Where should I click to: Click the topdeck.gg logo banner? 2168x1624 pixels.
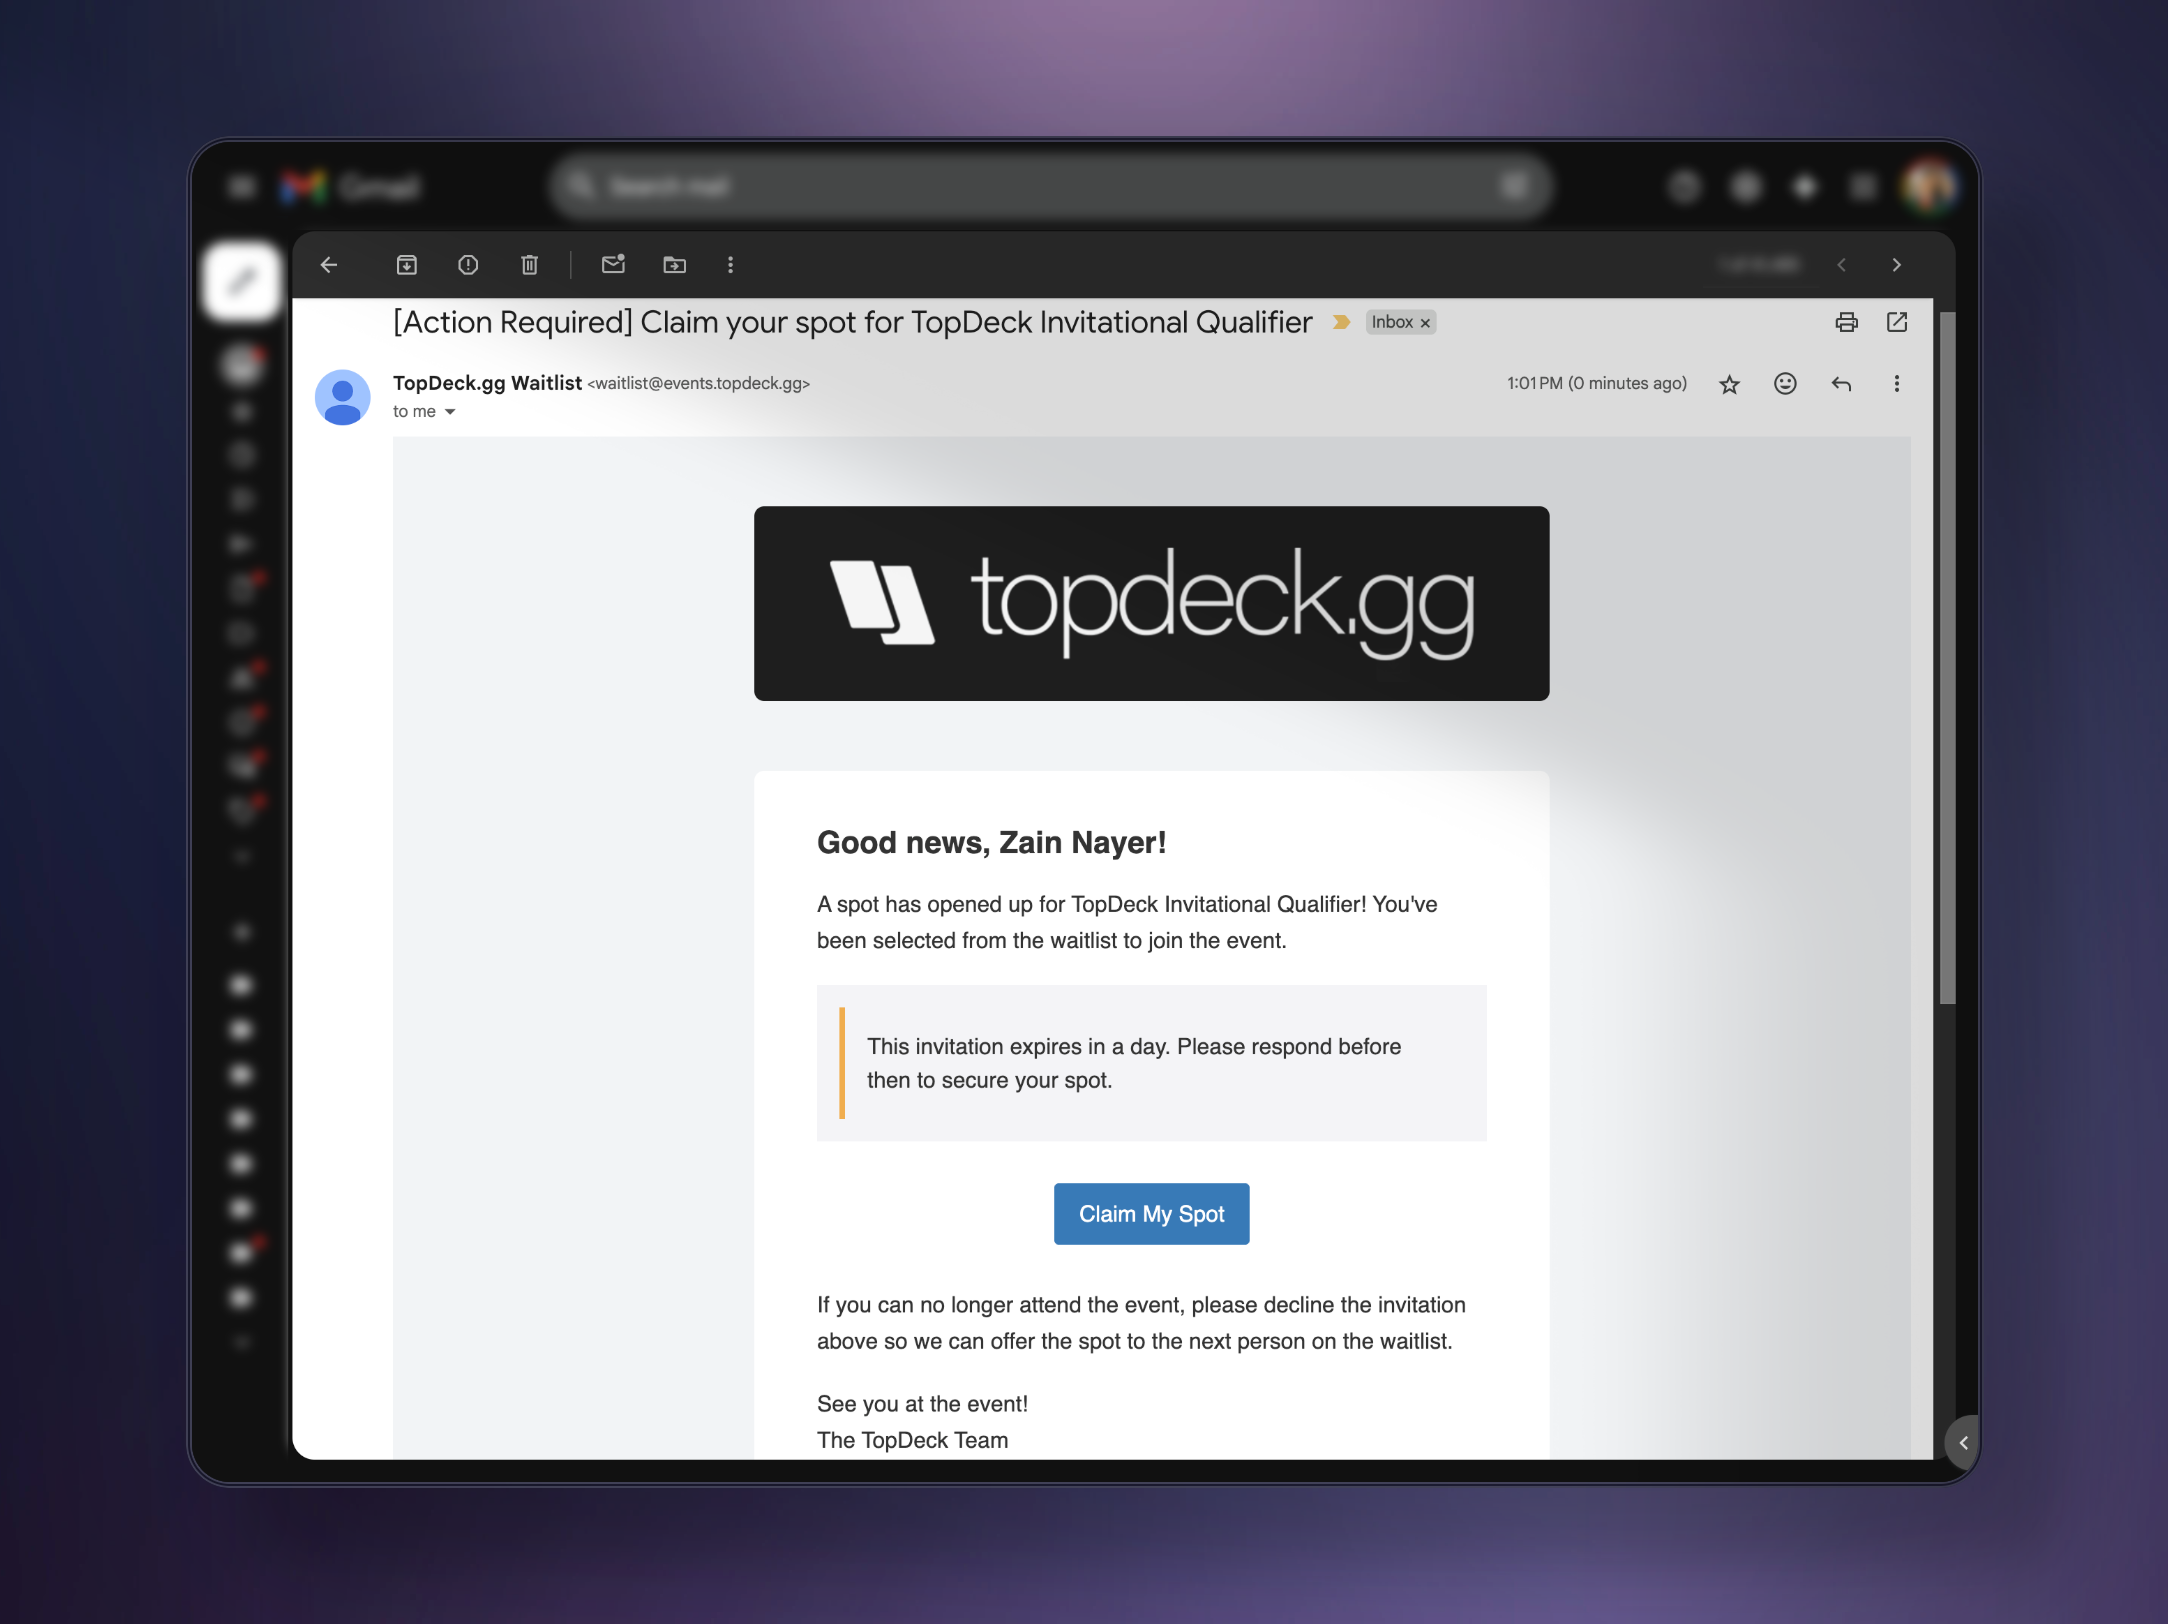1151,603
